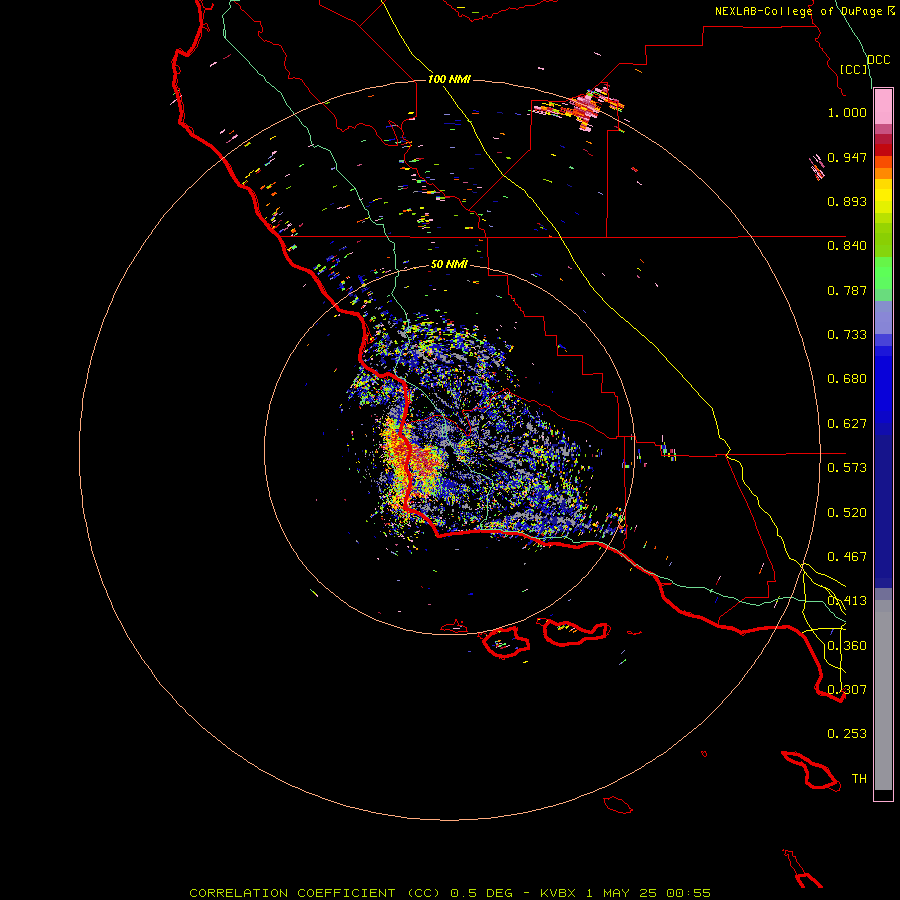This screenshot has height=900, width=900.
Task: Click the Correlation Coefficient caption at bottom
Action: point(450,893)
